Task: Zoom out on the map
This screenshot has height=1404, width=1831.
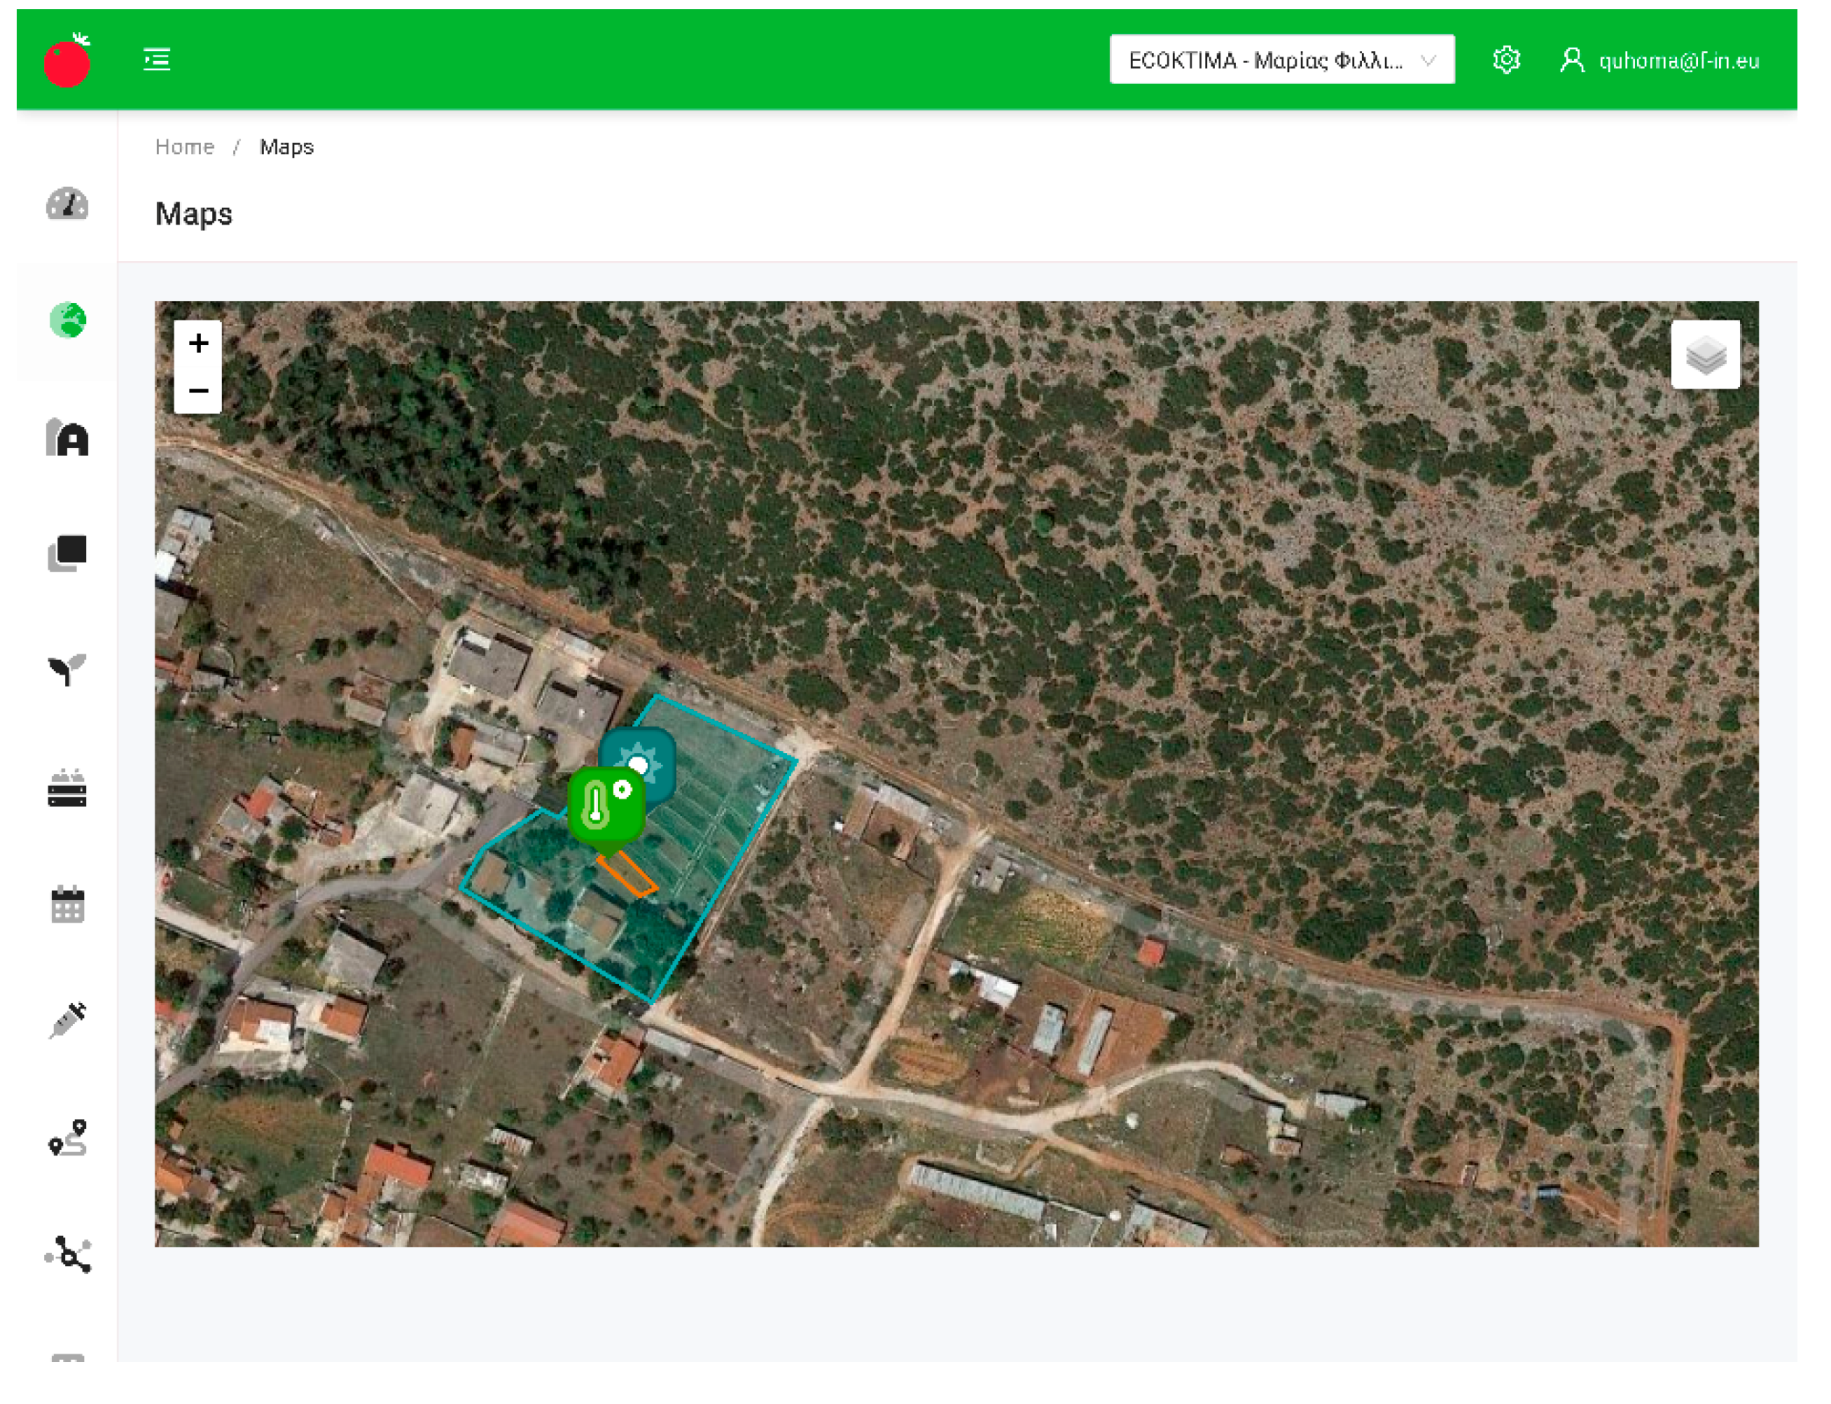Action: coord(198,391)
